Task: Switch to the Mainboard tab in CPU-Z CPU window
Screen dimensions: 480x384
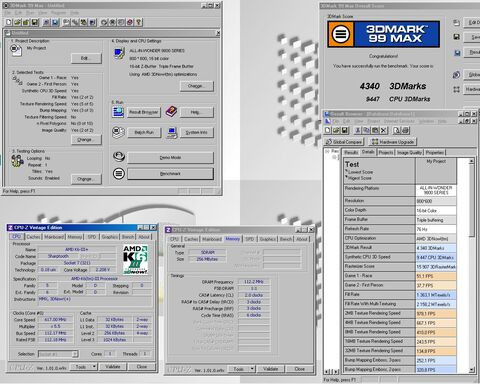Action: [x=54, y=237]
